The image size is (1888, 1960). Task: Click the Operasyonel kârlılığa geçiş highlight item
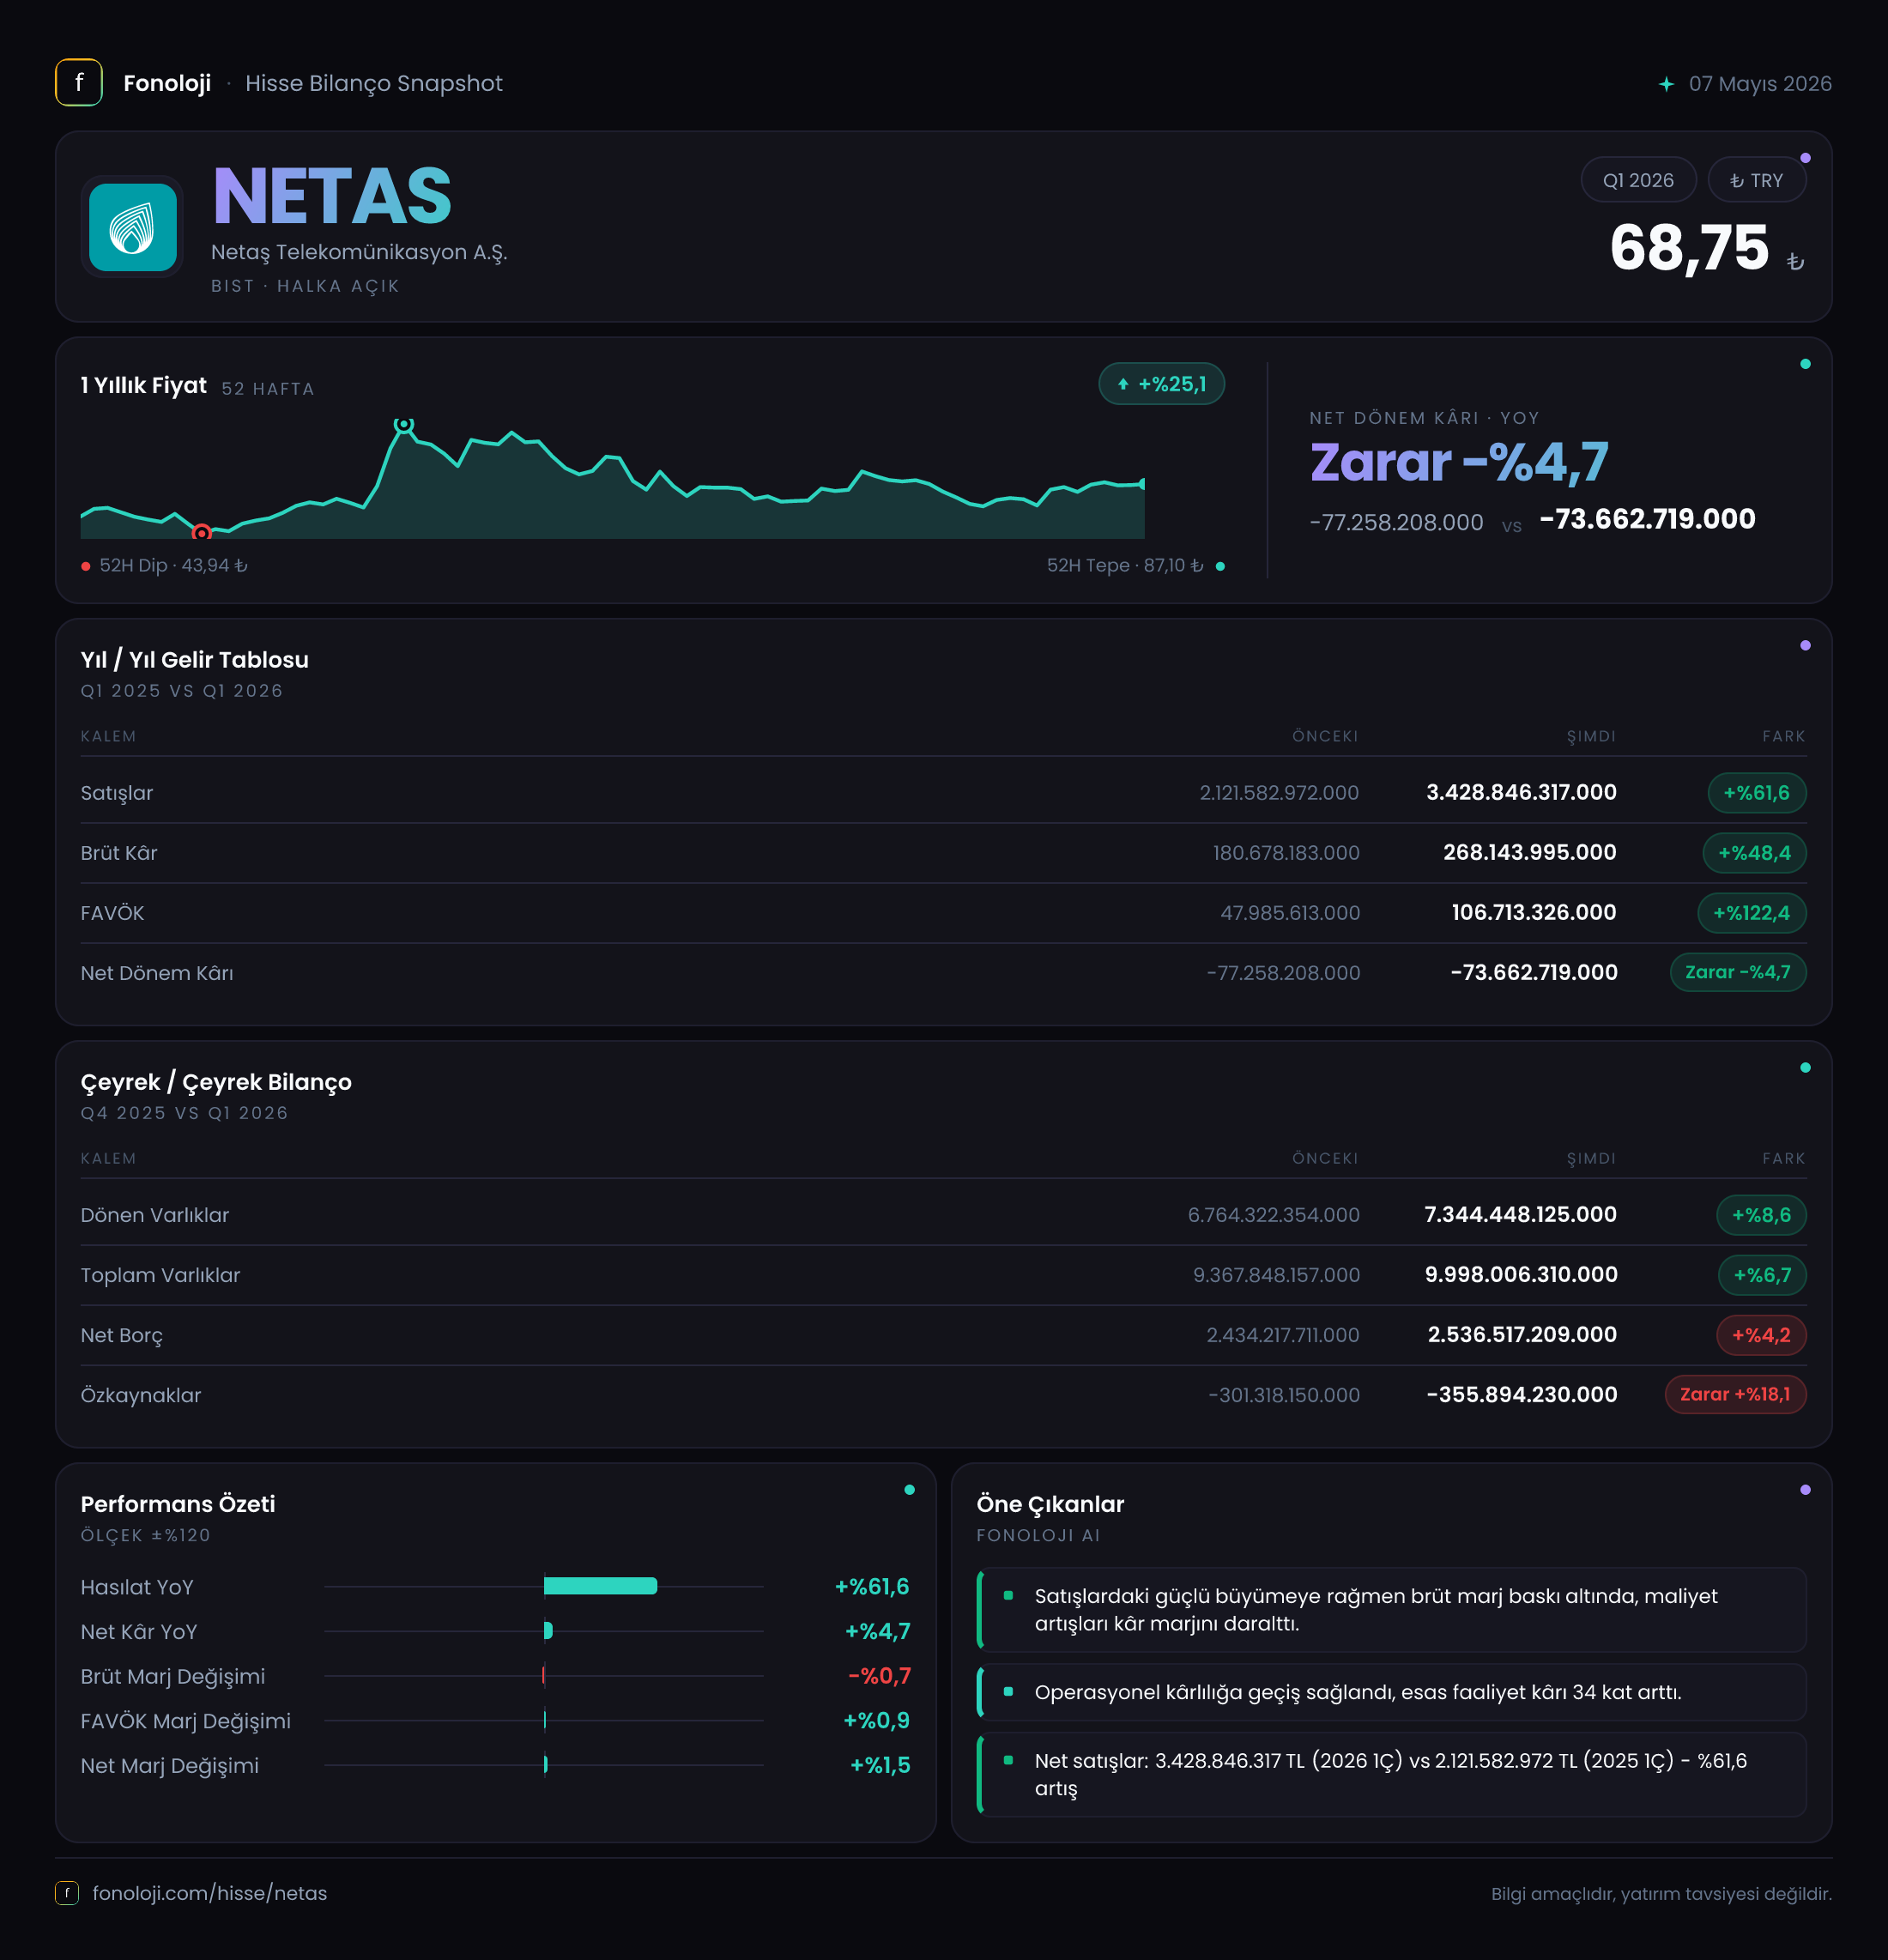click(1391, 1692)
